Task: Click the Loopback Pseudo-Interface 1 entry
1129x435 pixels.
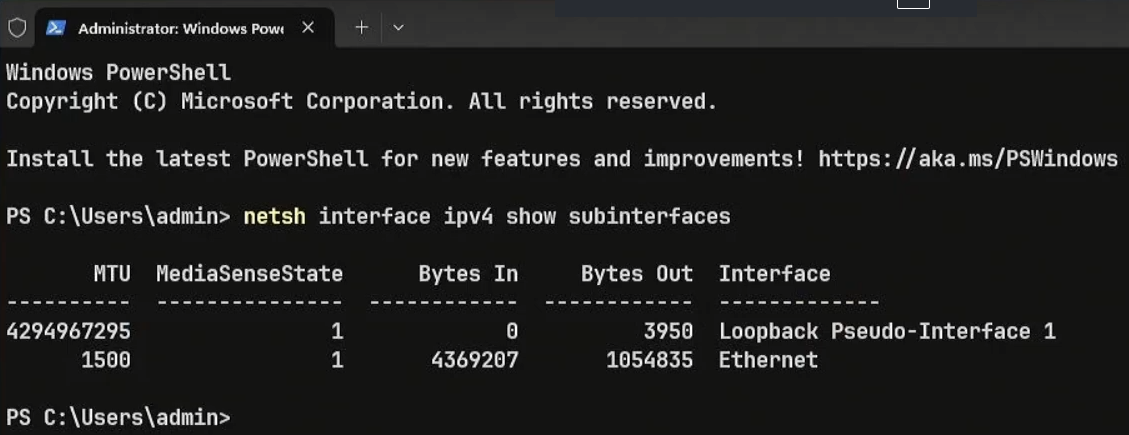Action: pyautogui.click(x=887, y=332)
